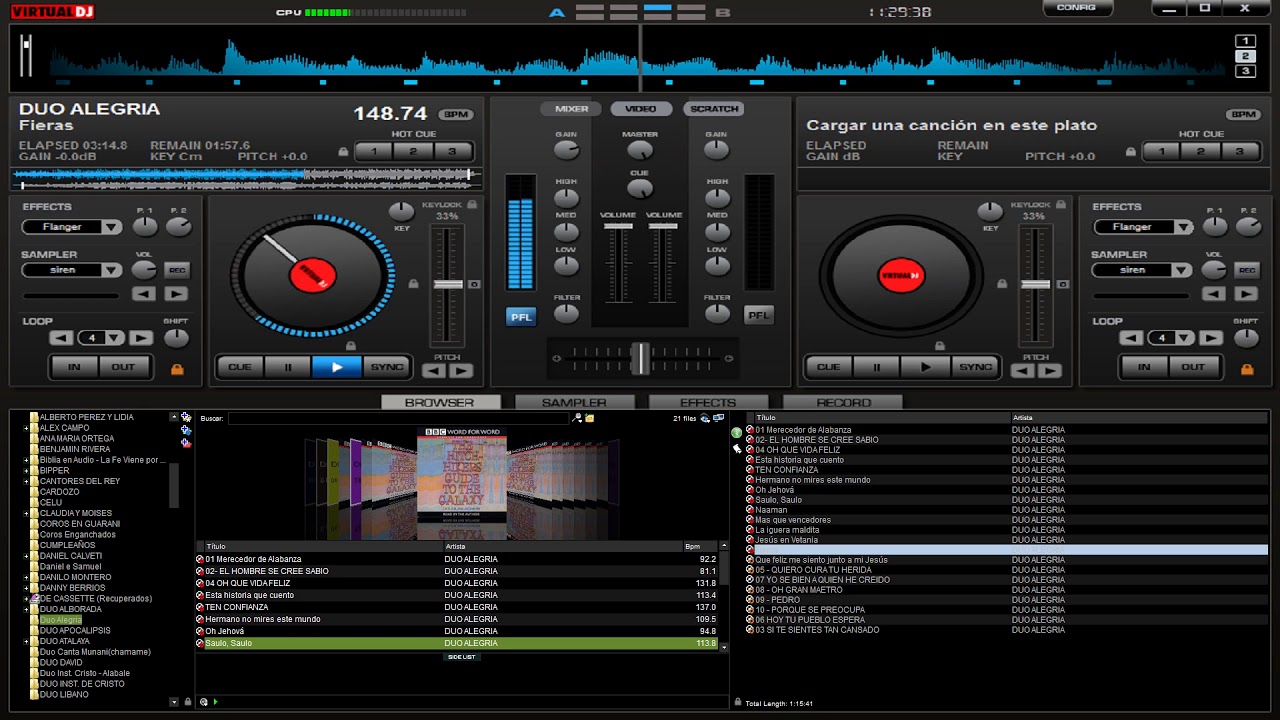The width and height of the screenshot is (1280, 720).
Task: Toggle PFL on the left channel
Action: pos(521,316)
